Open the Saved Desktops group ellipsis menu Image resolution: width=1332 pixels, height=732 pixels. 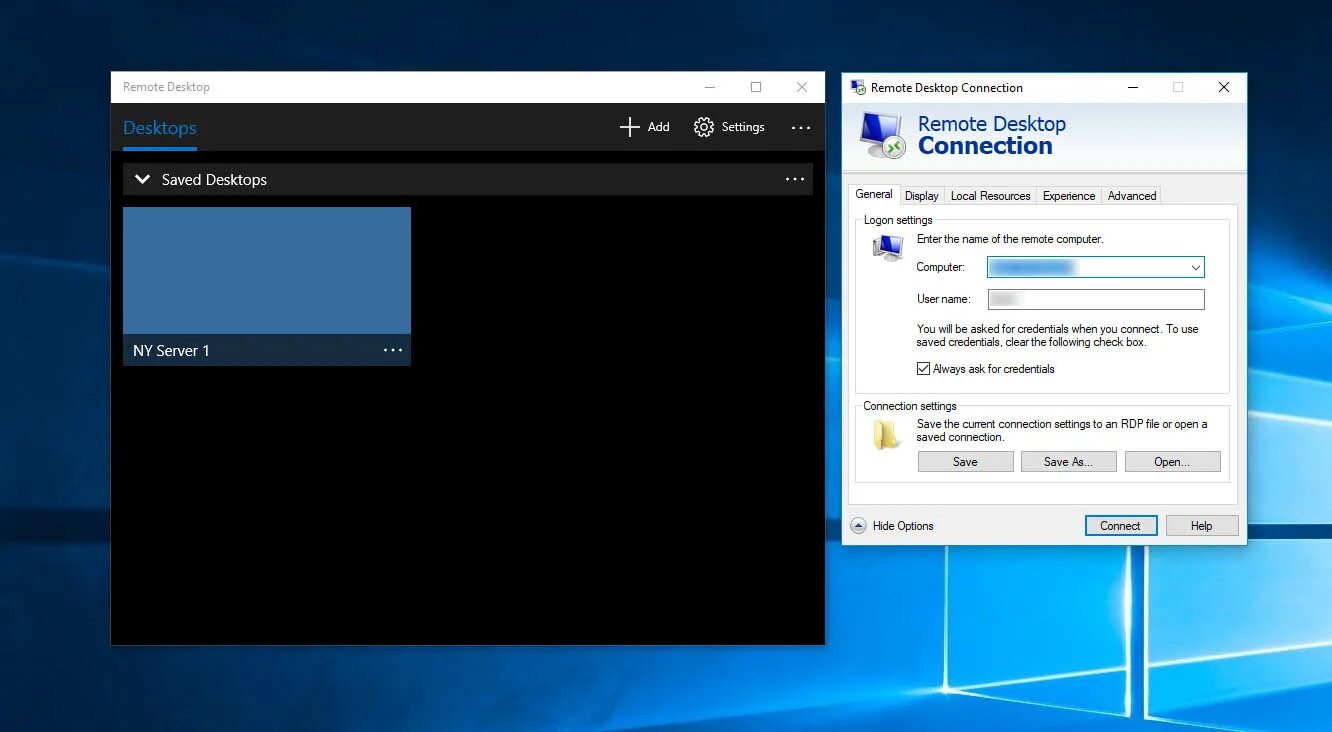795,179
